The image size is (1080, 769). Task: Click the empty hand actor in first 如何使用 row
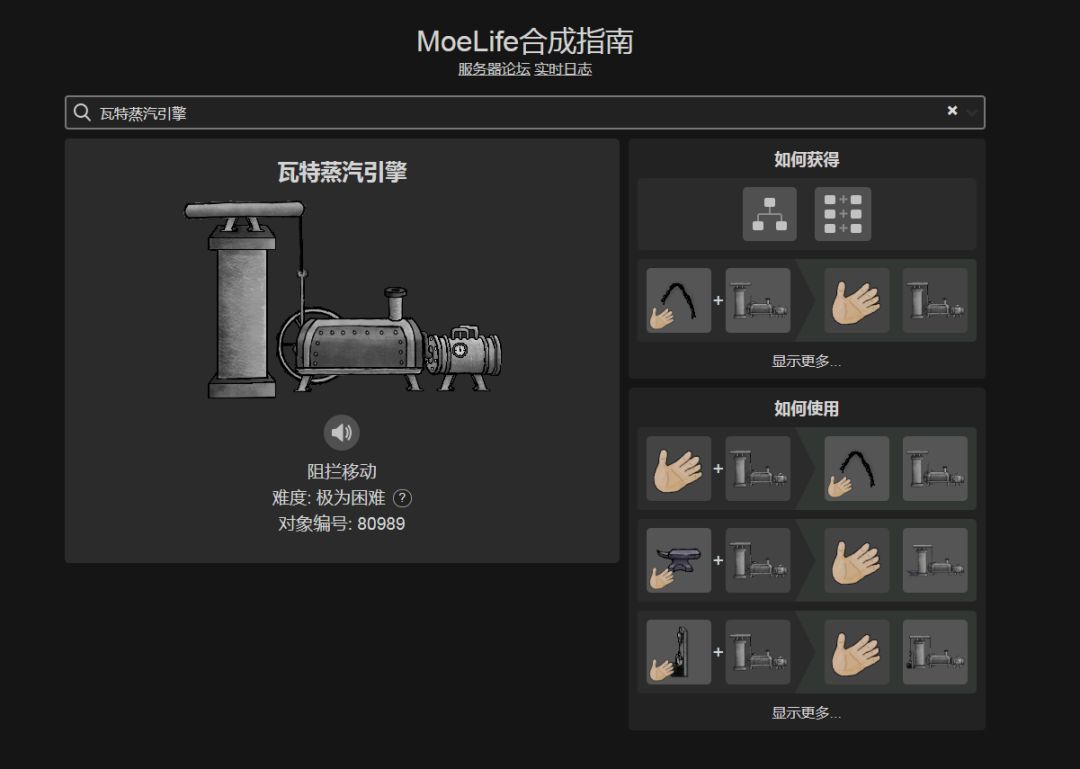pyautogui.click(x=678, y=469)
